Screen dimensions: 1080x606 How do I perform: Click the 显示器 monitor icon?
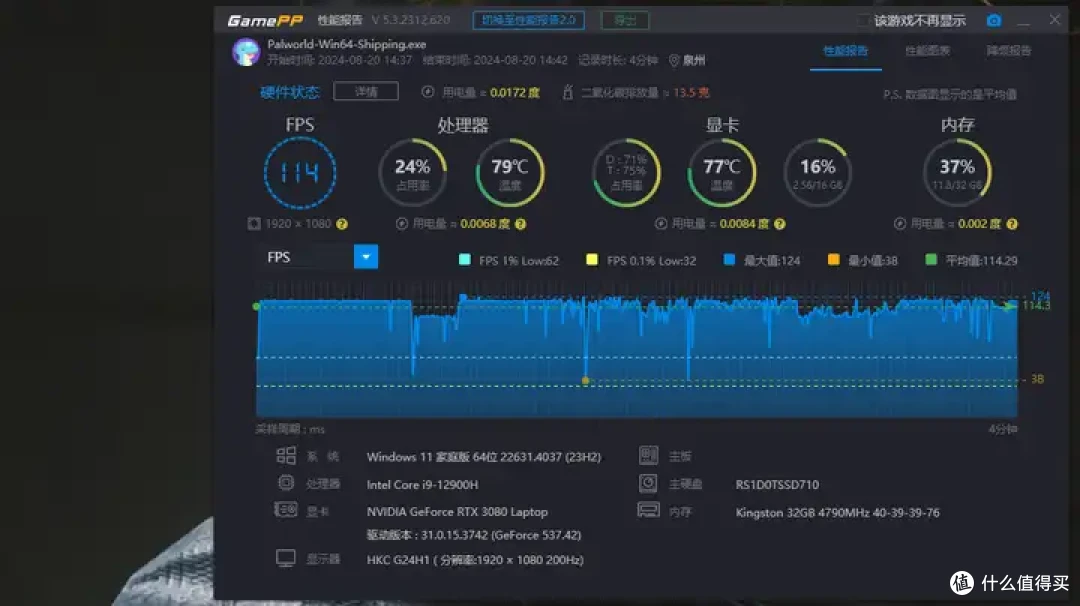click(x=286, y=558)
